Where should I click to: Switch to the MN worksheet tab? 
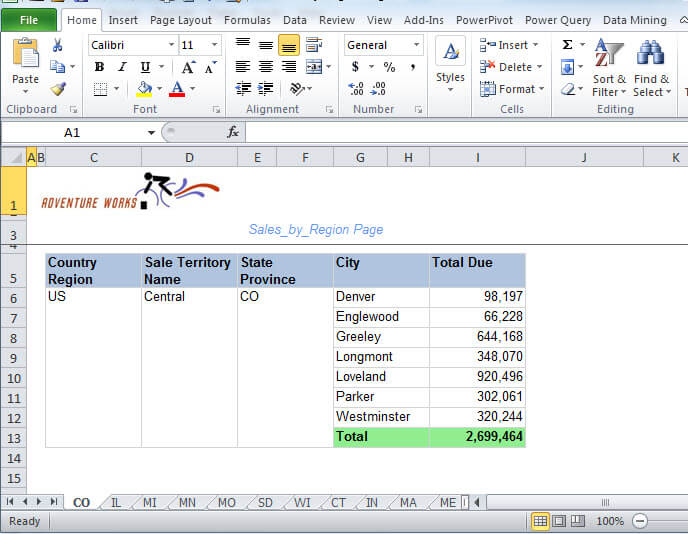pyautogui.click(x=187, y=502)
